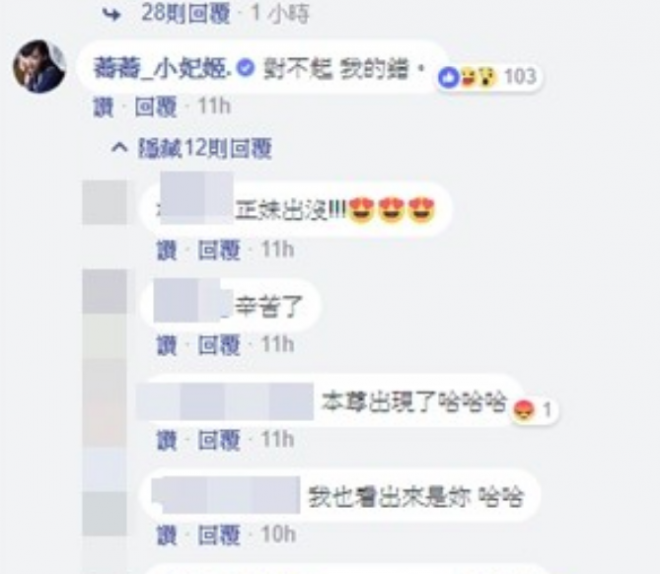
Task: Reply to the 對不起 我的錯 comment
Action: click(155, 106)
